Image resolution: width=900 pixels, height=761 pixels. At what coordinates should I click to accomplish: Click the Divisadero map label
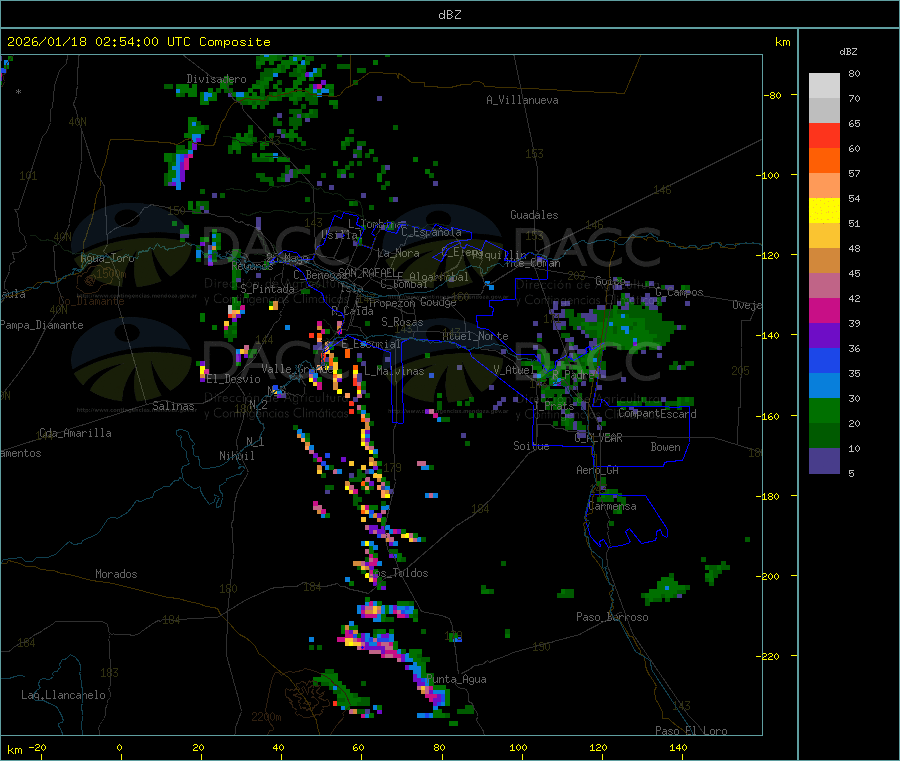point(216,79)
